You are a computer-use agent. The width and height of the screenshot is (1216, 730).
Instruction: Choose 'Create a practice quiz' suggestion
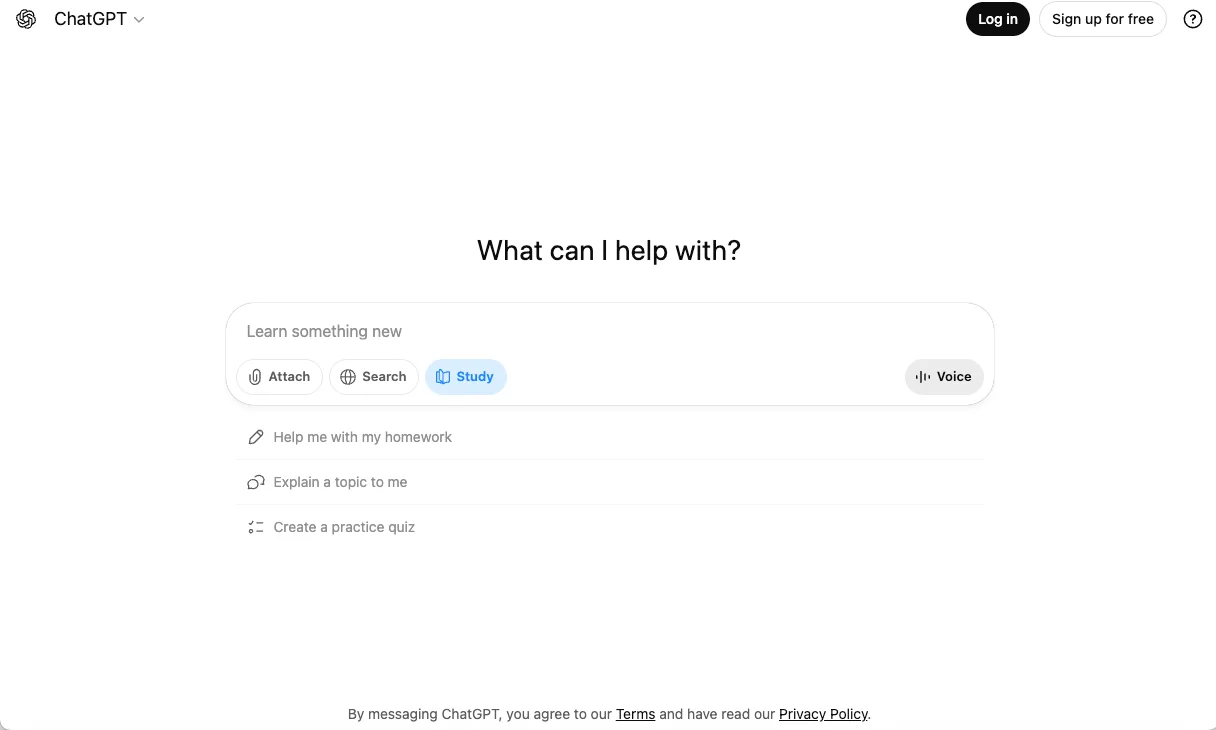610,527
